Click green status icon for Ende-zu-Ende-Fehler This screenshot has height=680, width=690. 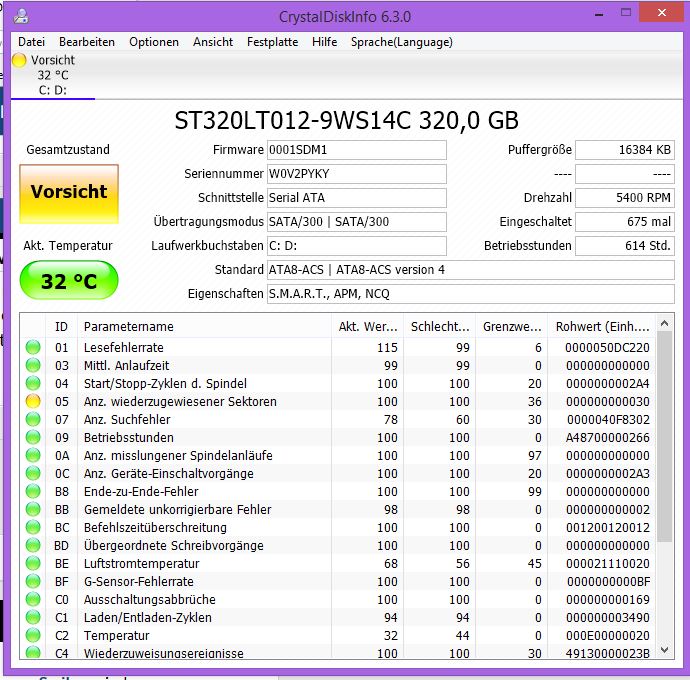point(33,492)
